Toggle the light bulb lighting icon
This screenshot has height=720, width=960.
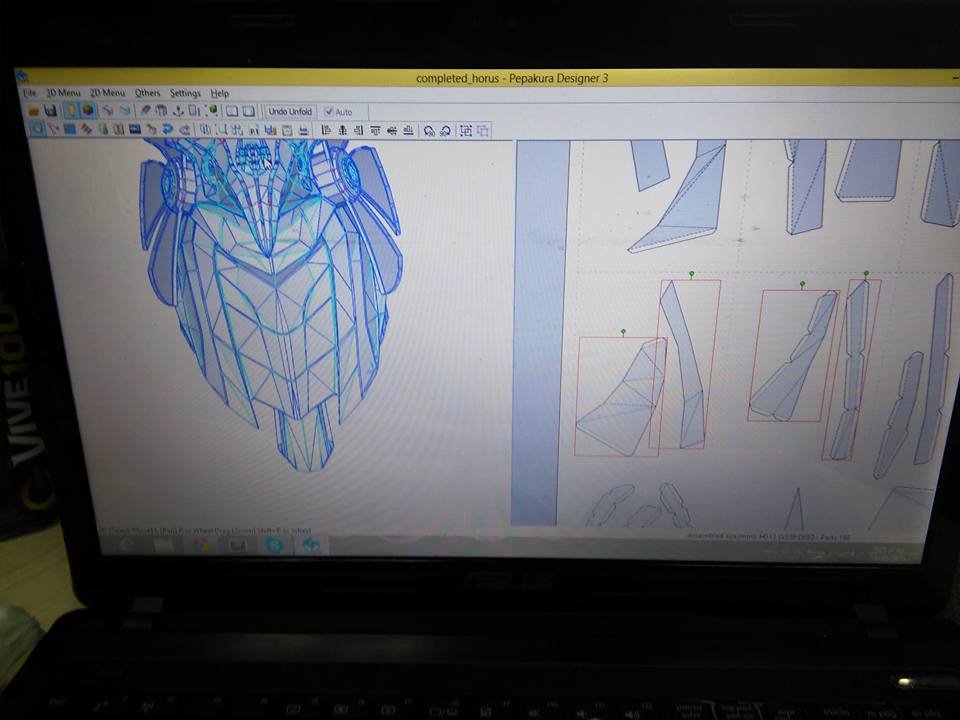[x=72, y=111]
